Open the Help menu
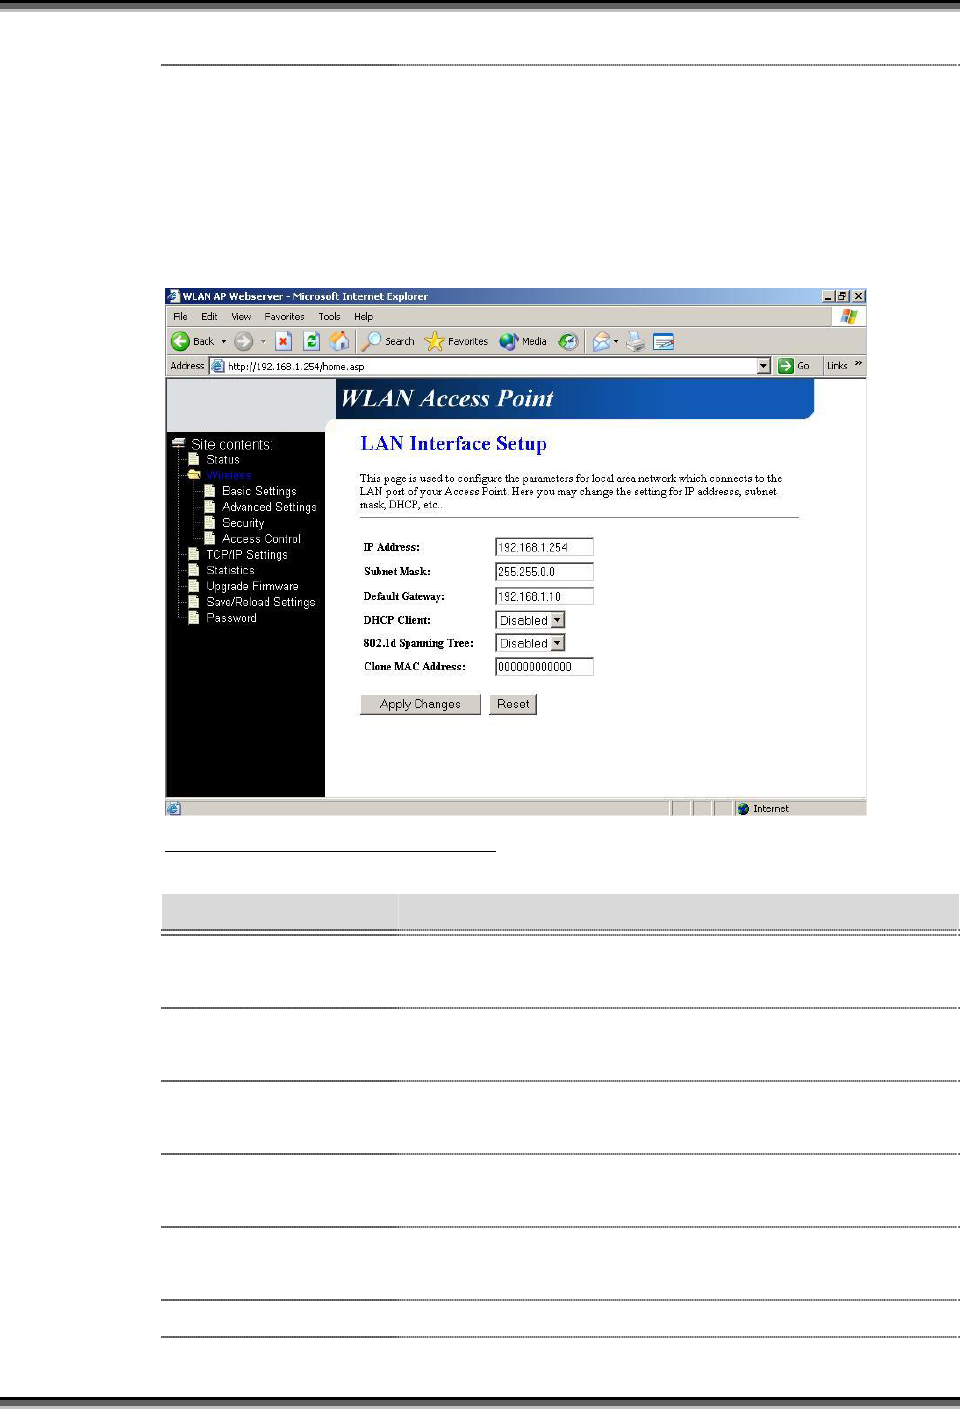Viewport: 960px width, 1409px height. coord(363,316)
